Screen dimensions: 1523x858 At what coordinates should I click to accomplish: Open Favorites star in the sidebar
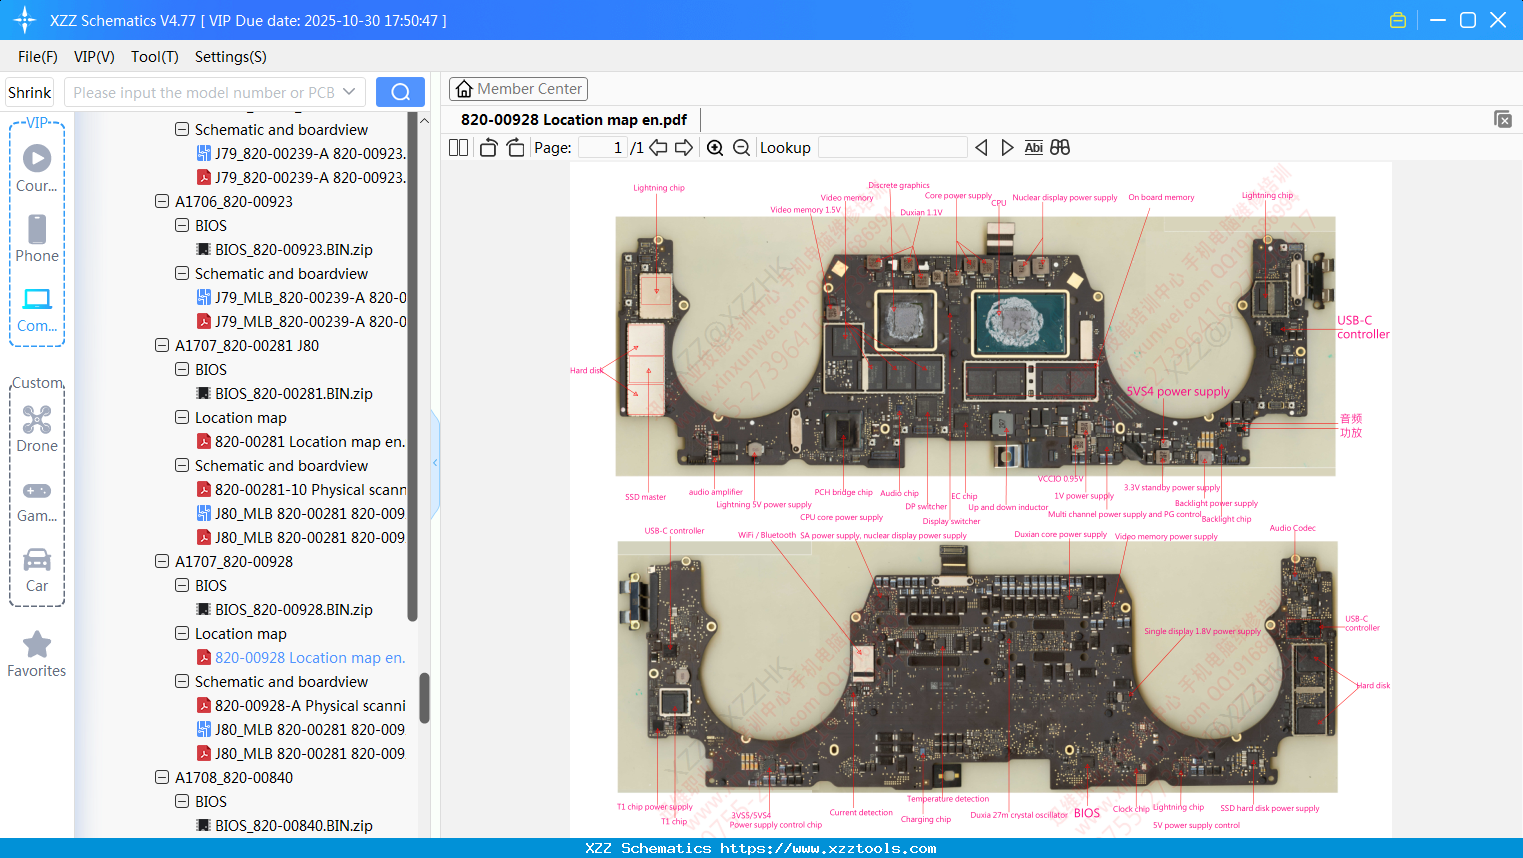[37, 654]
